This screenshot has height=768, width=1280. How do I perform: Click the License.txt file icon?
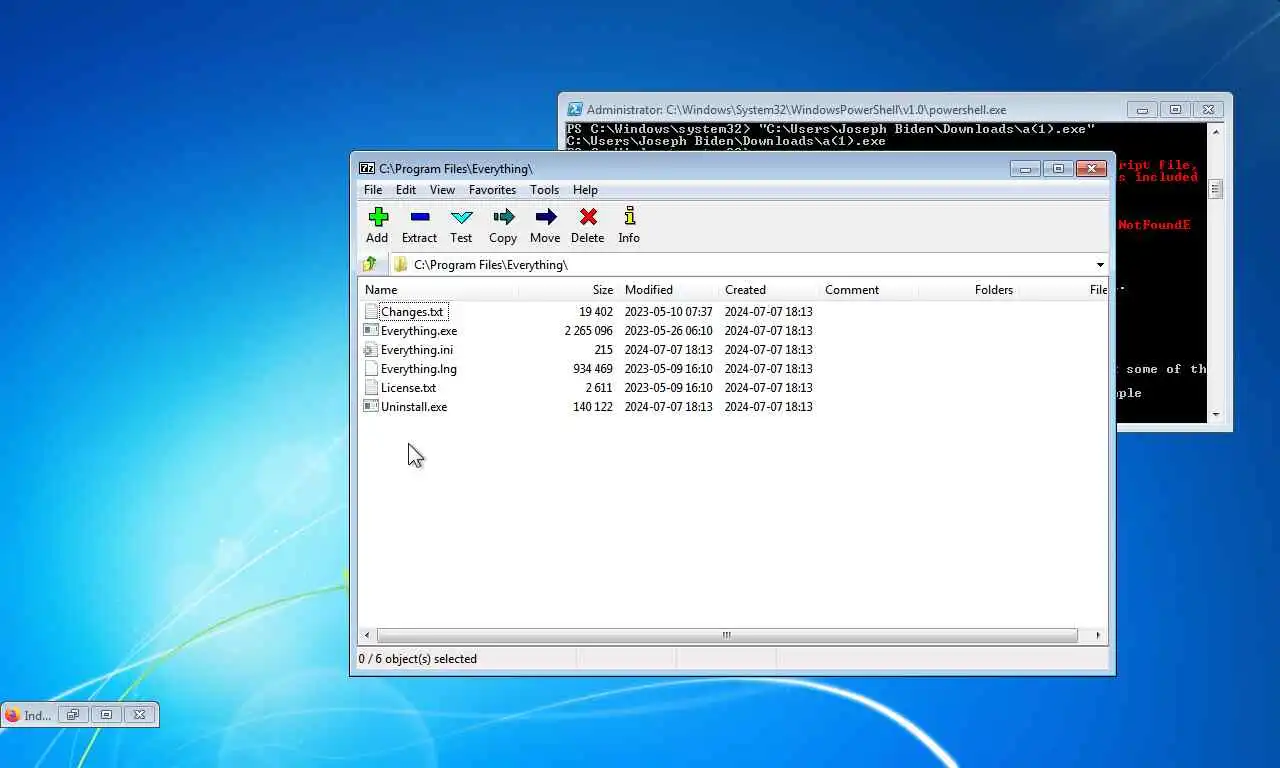(371, 387)
